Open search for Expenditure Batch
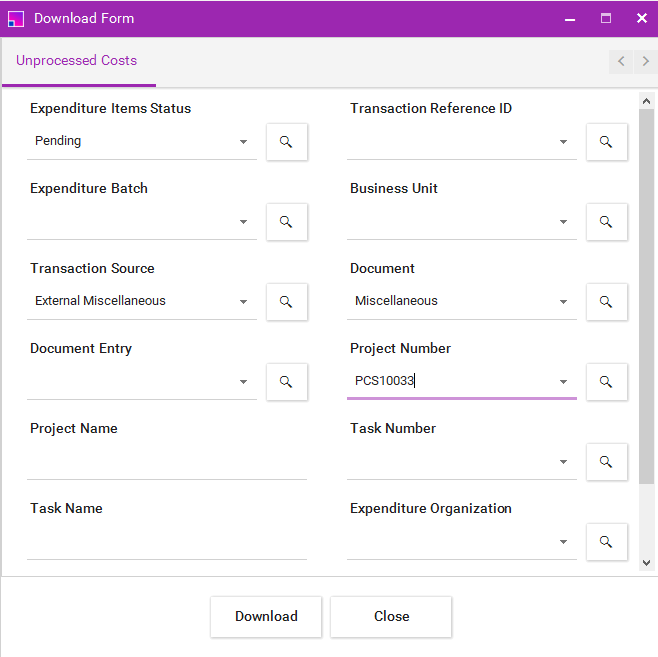658x657 pixels. (x=287, y=222)
